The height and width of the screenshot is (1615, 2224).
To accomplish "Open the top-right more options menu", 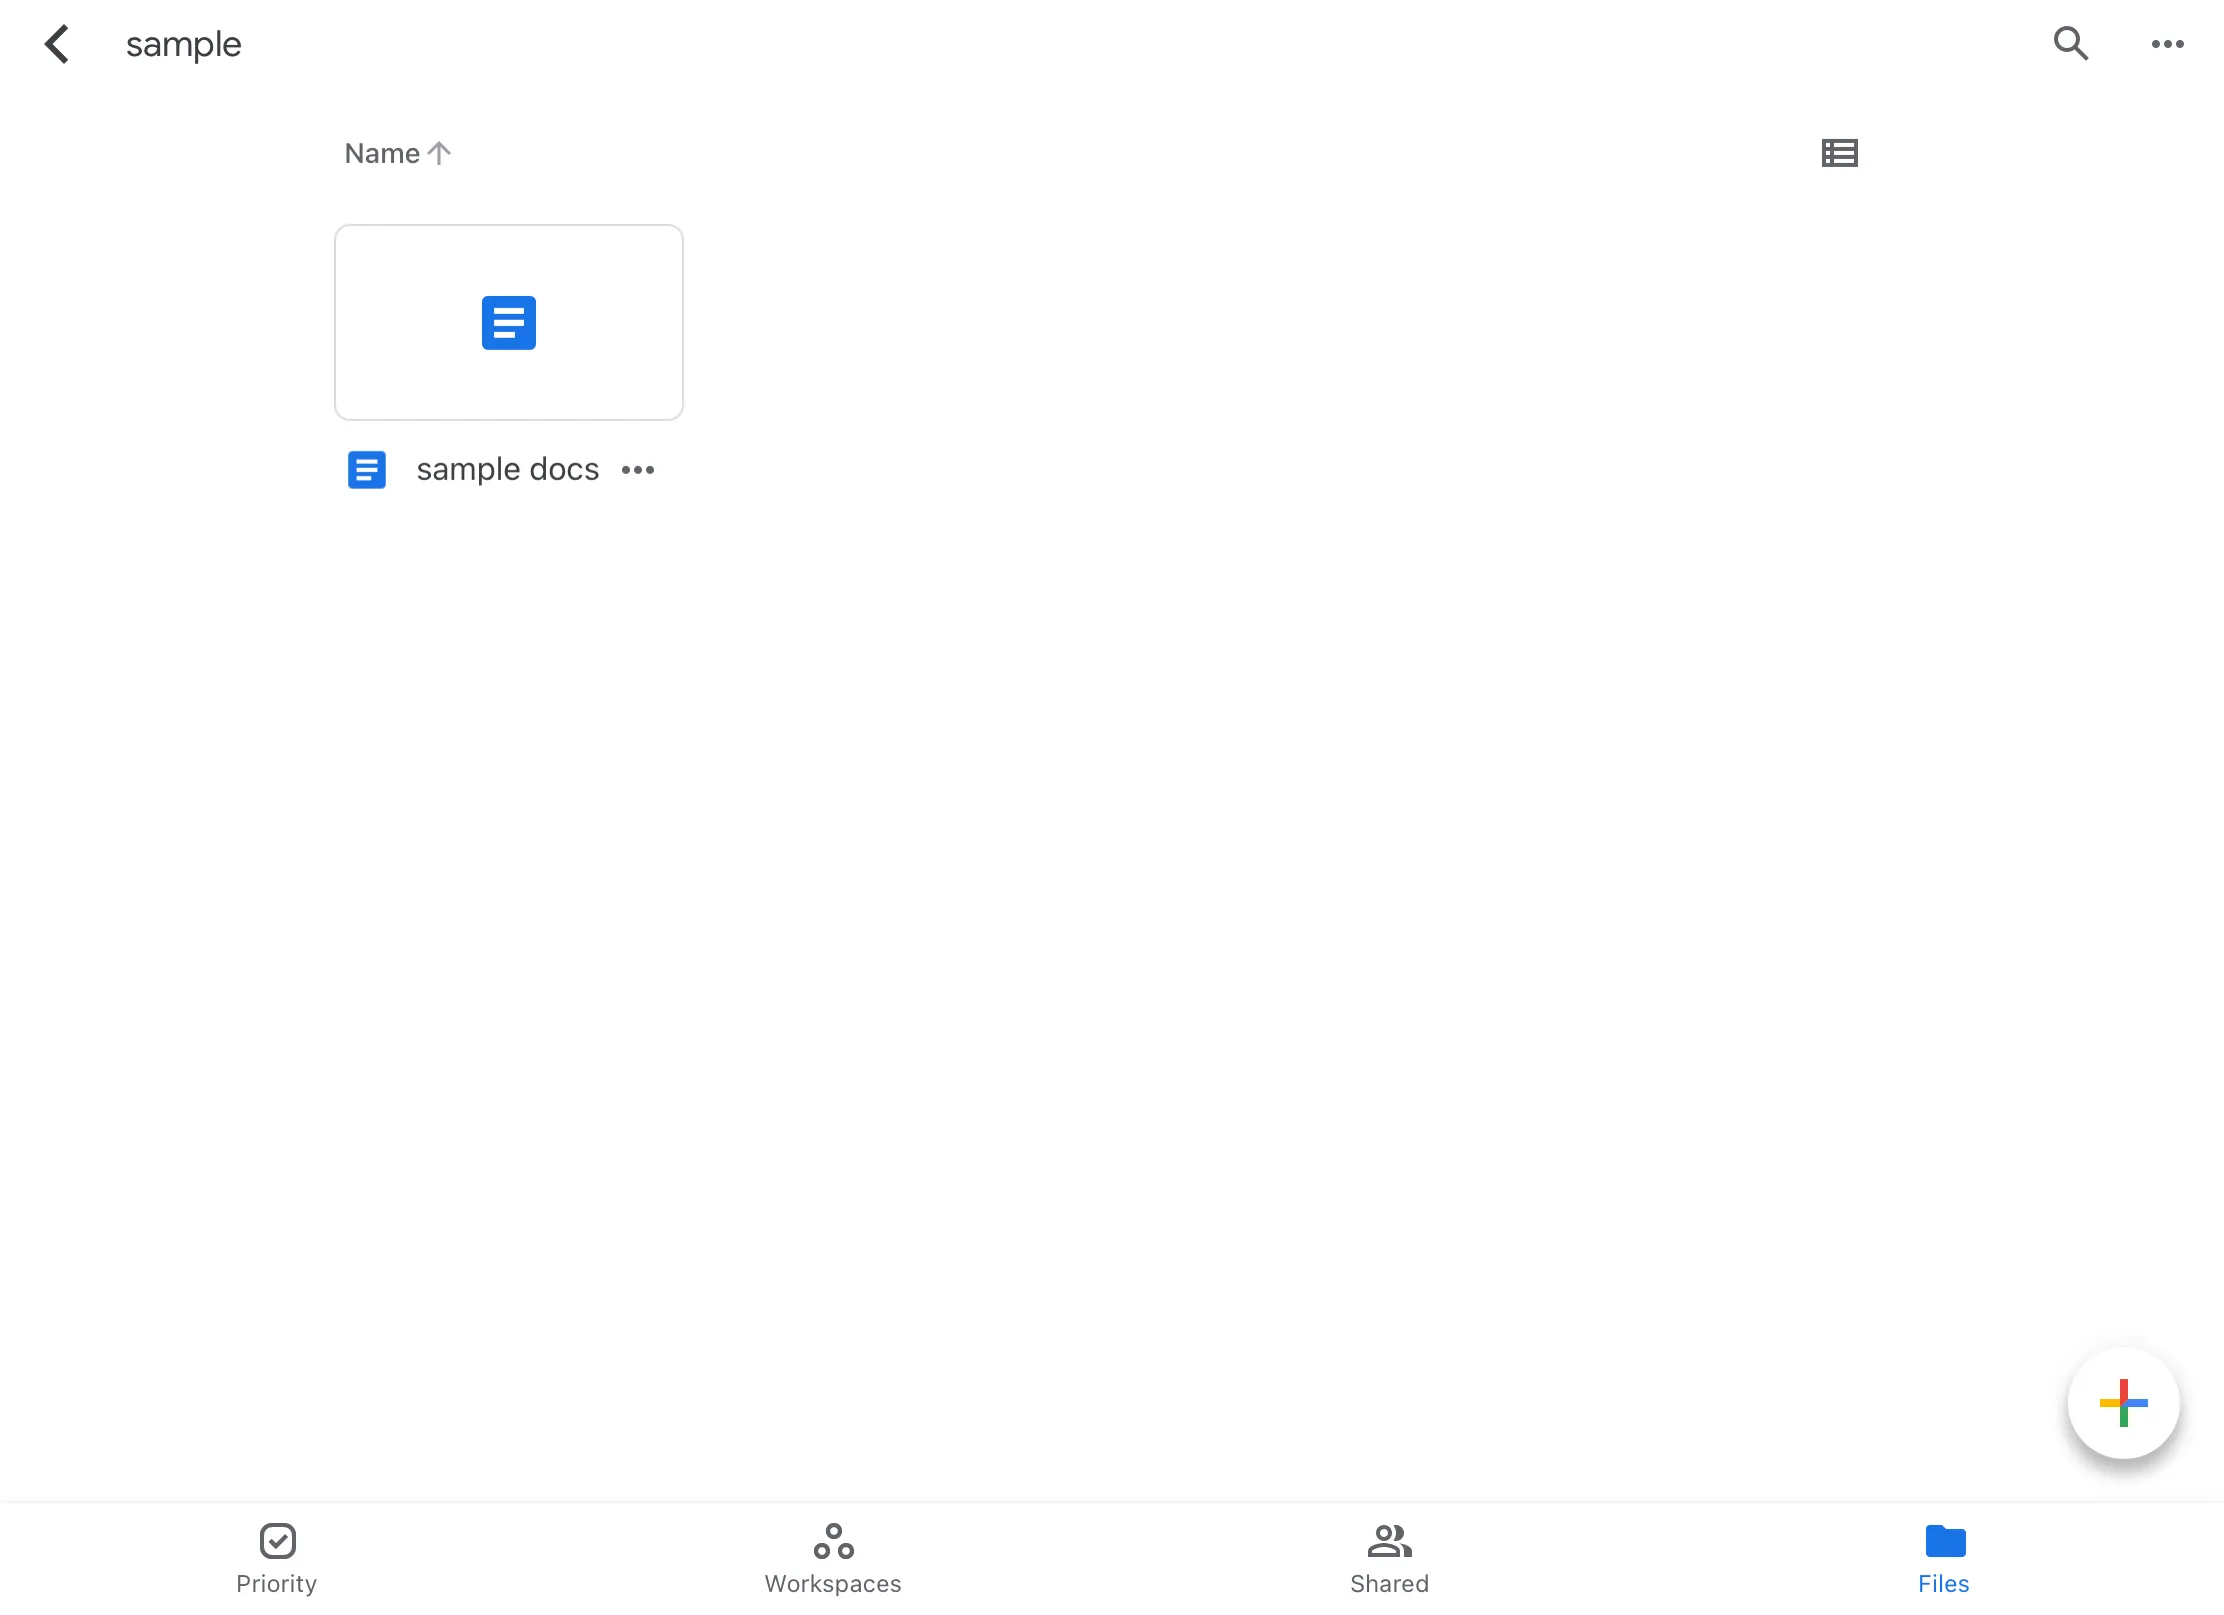I will click(x=2167, y=44).
